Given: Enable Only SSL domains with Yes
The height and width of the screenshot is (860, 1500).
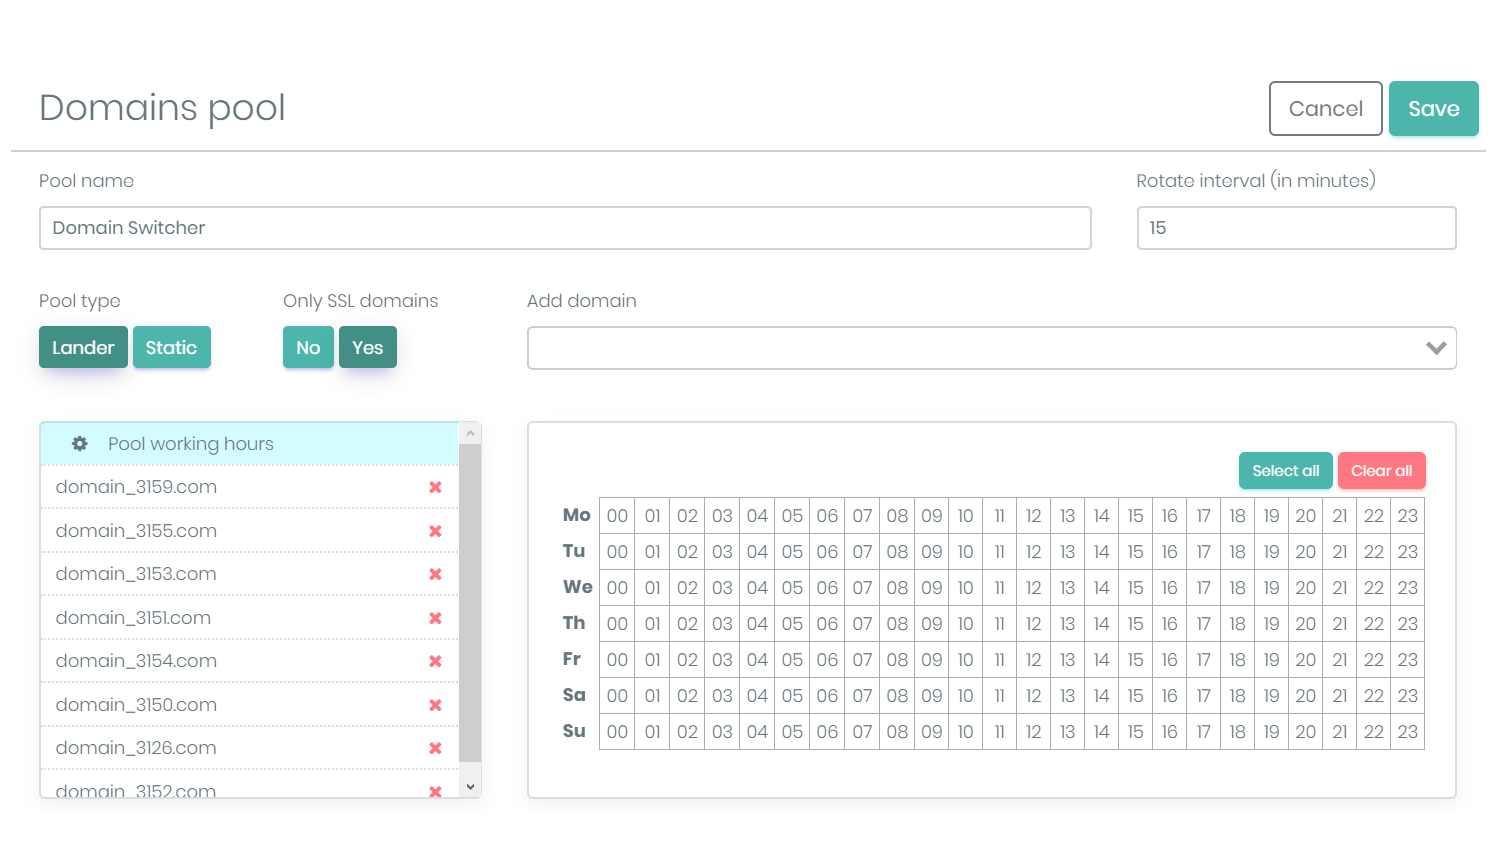Looking at the screenshot, I should (x=367, y=348).
